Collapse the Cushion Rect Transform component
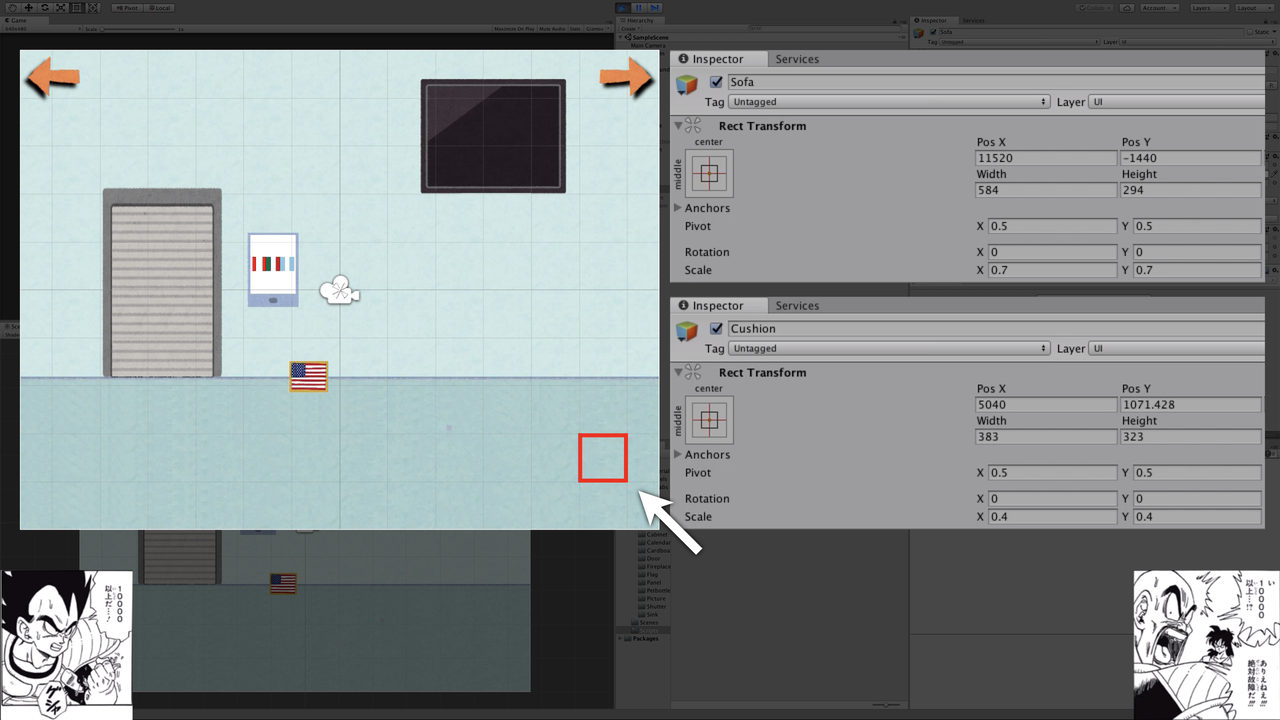1280x720 pixels. point(679,373)
